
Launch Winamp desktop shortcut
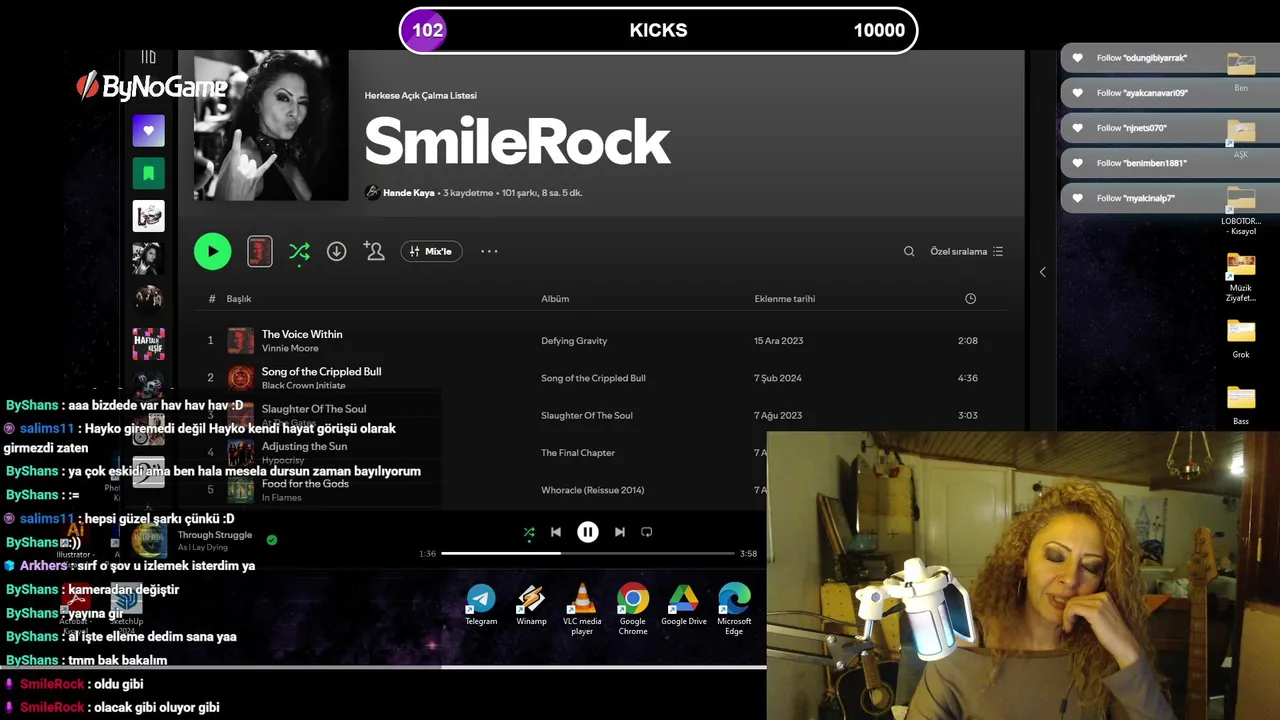(x=531, y=605)
